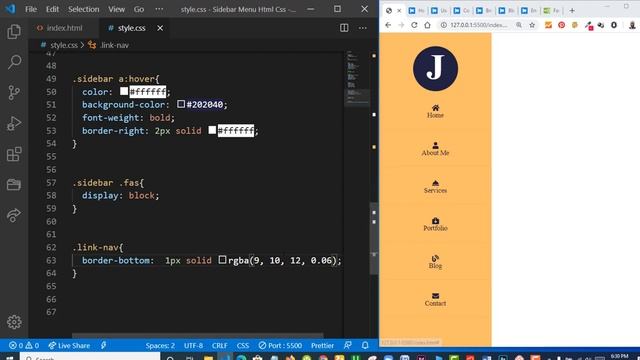Split the editor to the right
The image size is (640, 360).
pyautogui.click(x=344, y=28)
